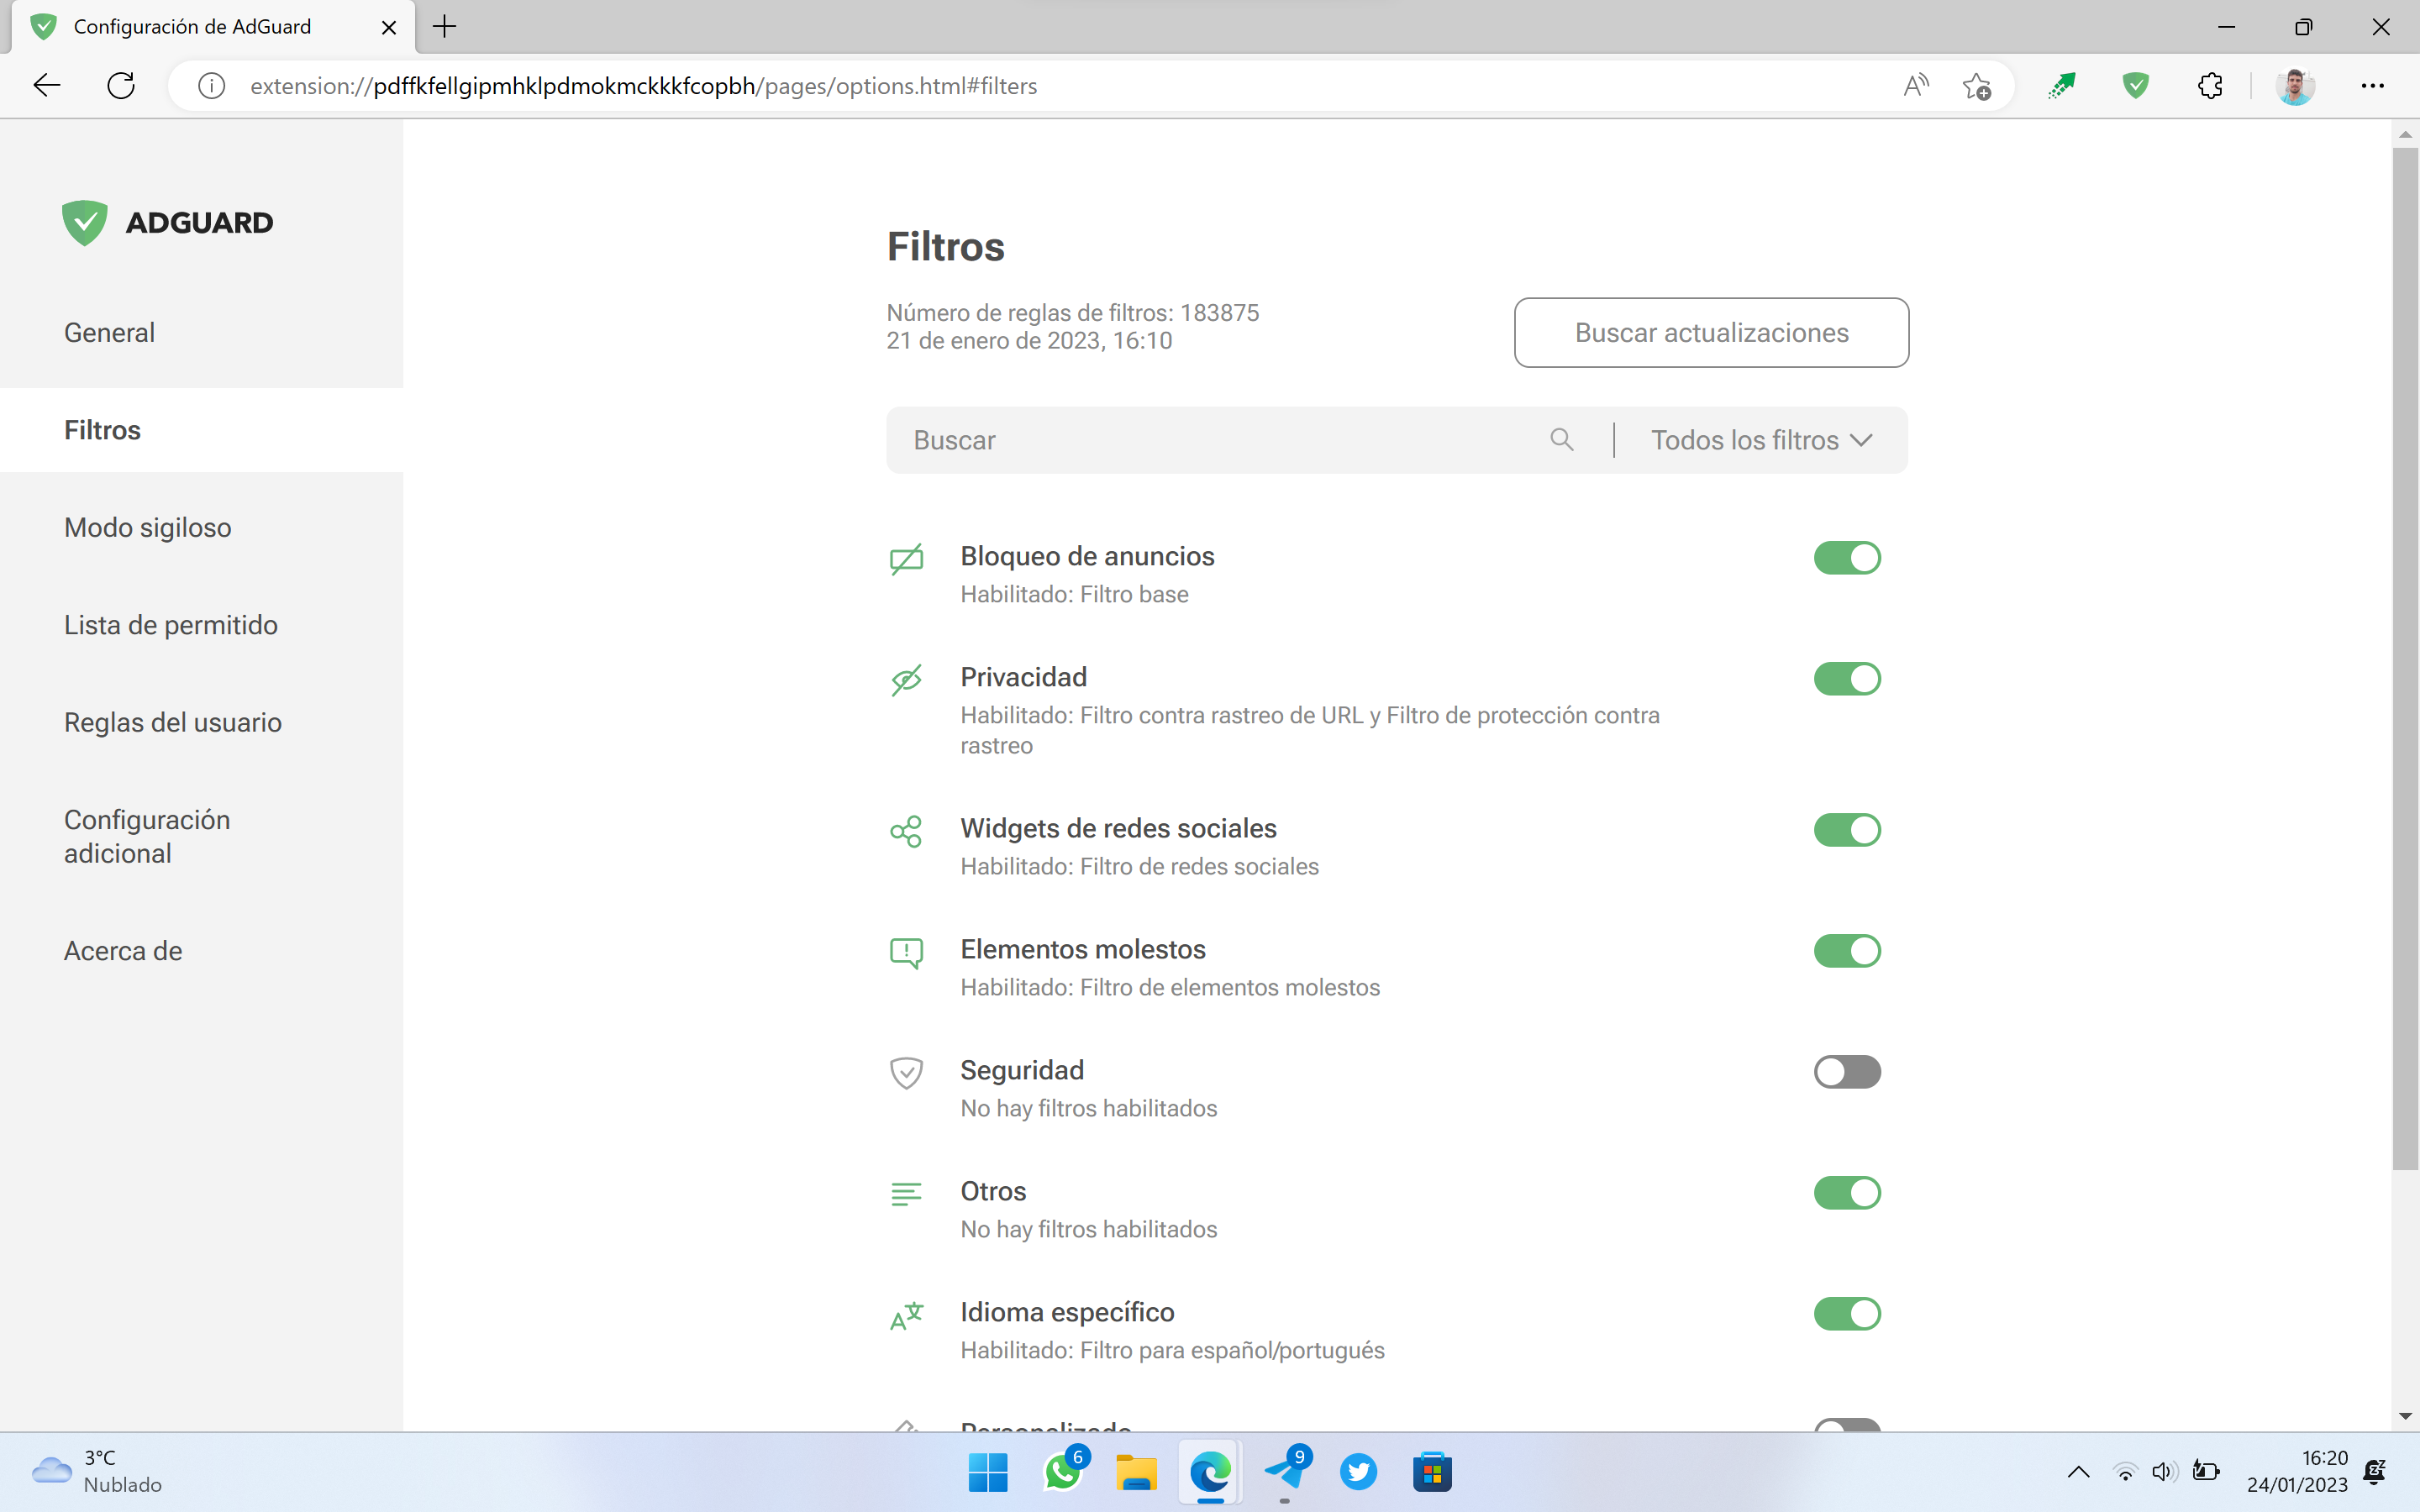Open the AdGuard extension shield in toolbar
This screenshot has height=1512, width=2420.
tap(2136, 86)
